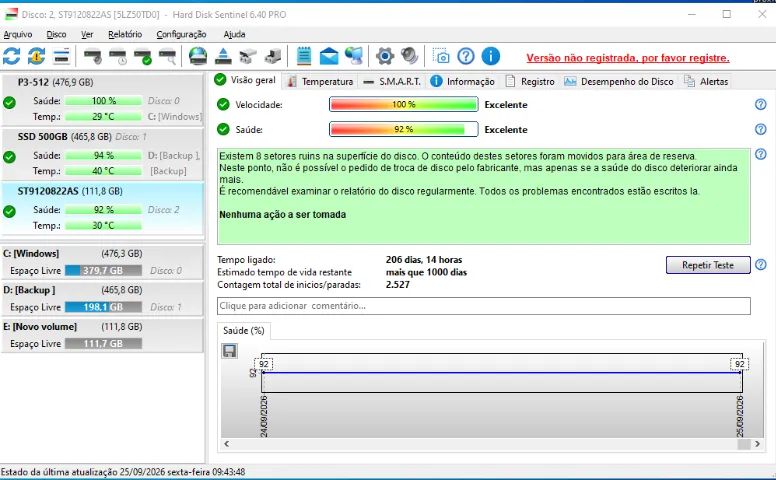This screenshot has height=480, width=776.
Task: Click the toolbar help question mark icon
Action: pos(466,56)
